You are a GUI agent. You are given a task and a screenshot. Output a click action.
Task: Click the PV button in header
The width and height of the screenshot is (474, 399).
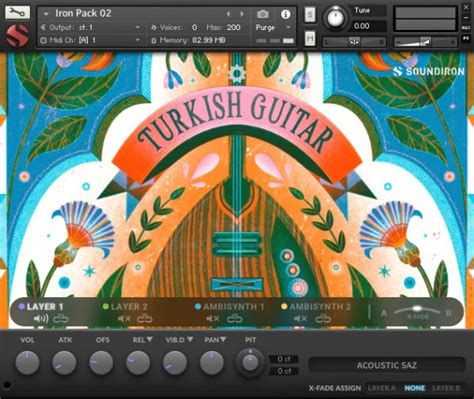(466, 38)
